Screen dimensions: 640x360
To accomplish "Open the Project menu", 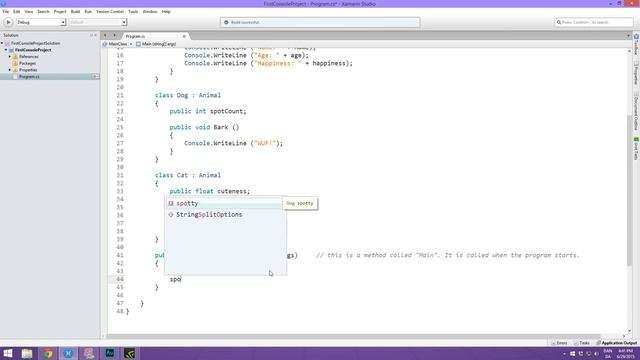I will coord(60,11).
